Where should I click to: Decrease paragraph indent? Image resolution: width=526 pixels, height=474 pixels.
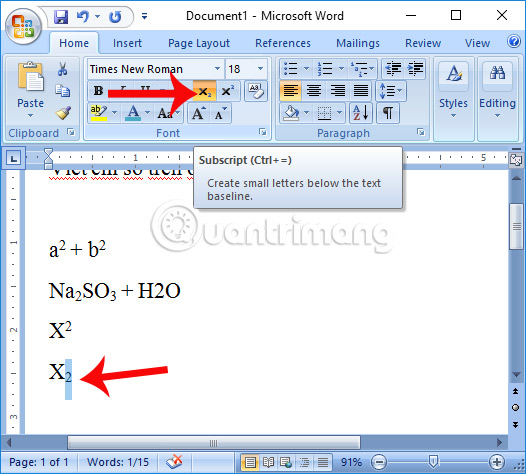click(393, 69)
